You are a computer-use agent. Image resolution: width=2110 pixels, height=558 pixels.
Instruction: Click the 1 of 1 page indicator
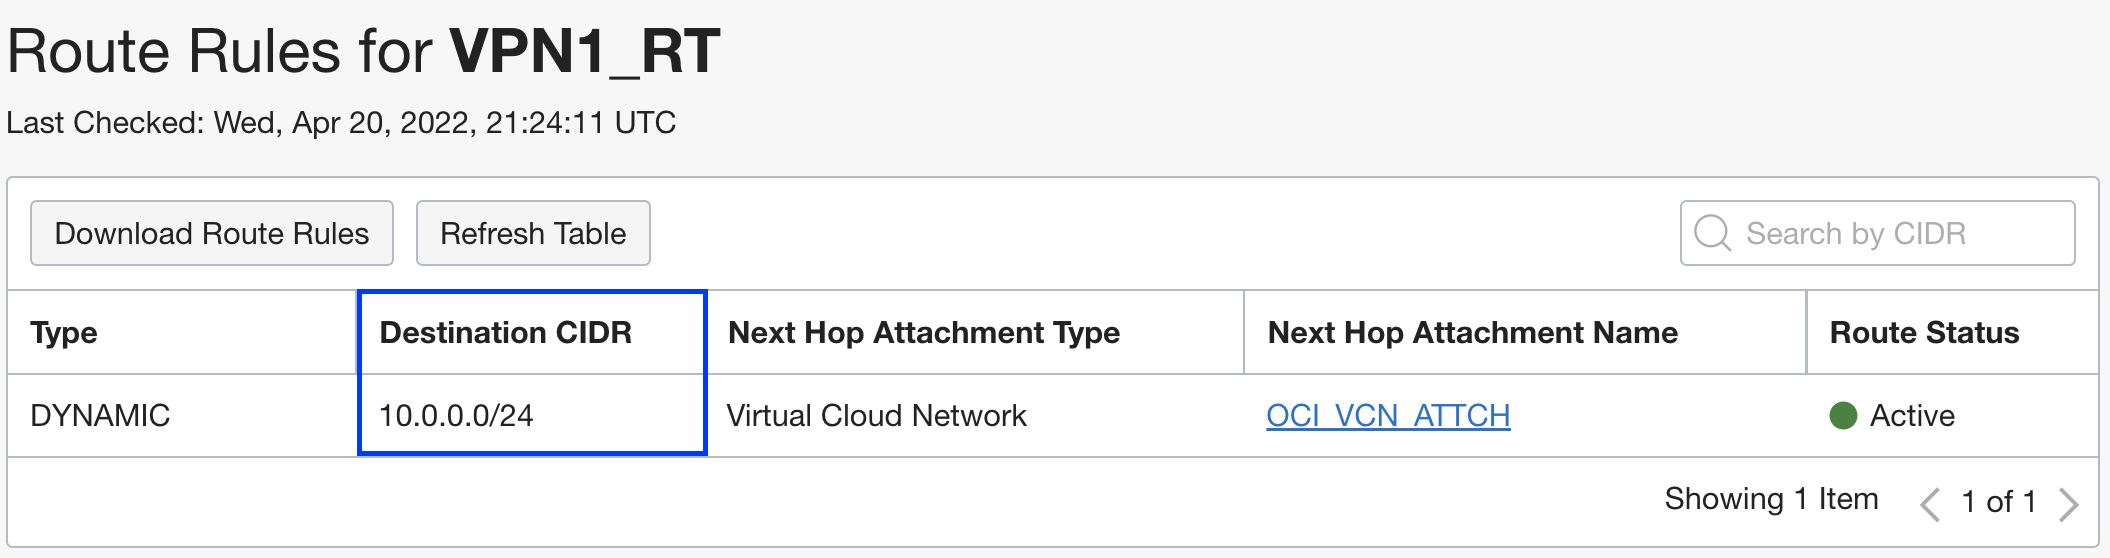pos(1999,502)
